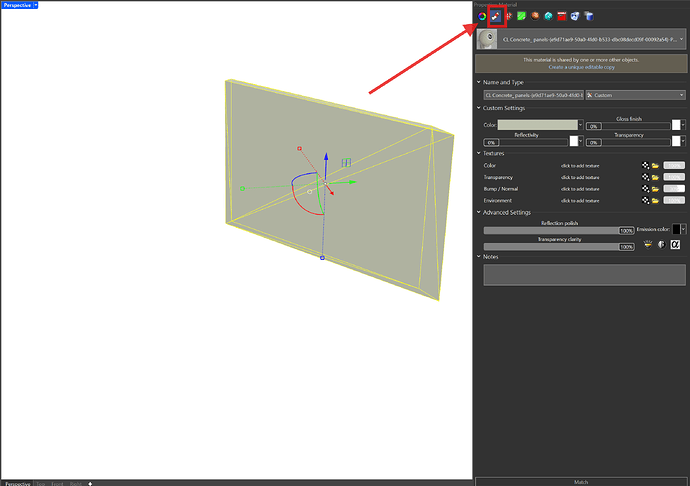The width and height of the screenshot is (690, 486).
Task: Click 'click to add texture' for Transparency
Action: 580,177
